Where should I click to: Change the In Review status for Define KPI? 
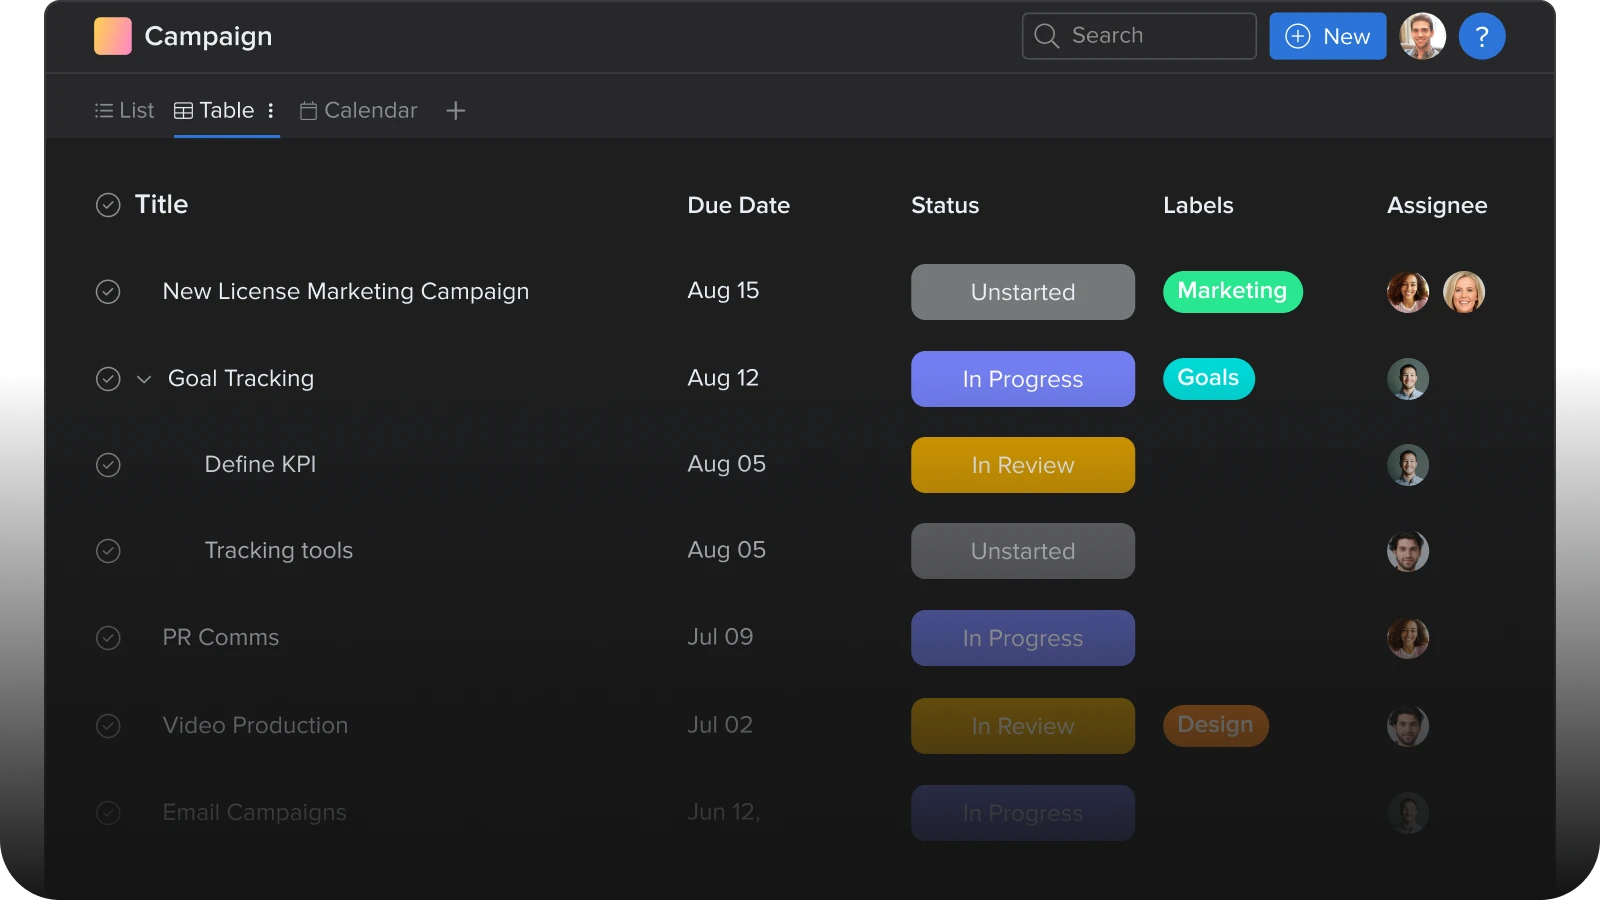click(1022, 465)
